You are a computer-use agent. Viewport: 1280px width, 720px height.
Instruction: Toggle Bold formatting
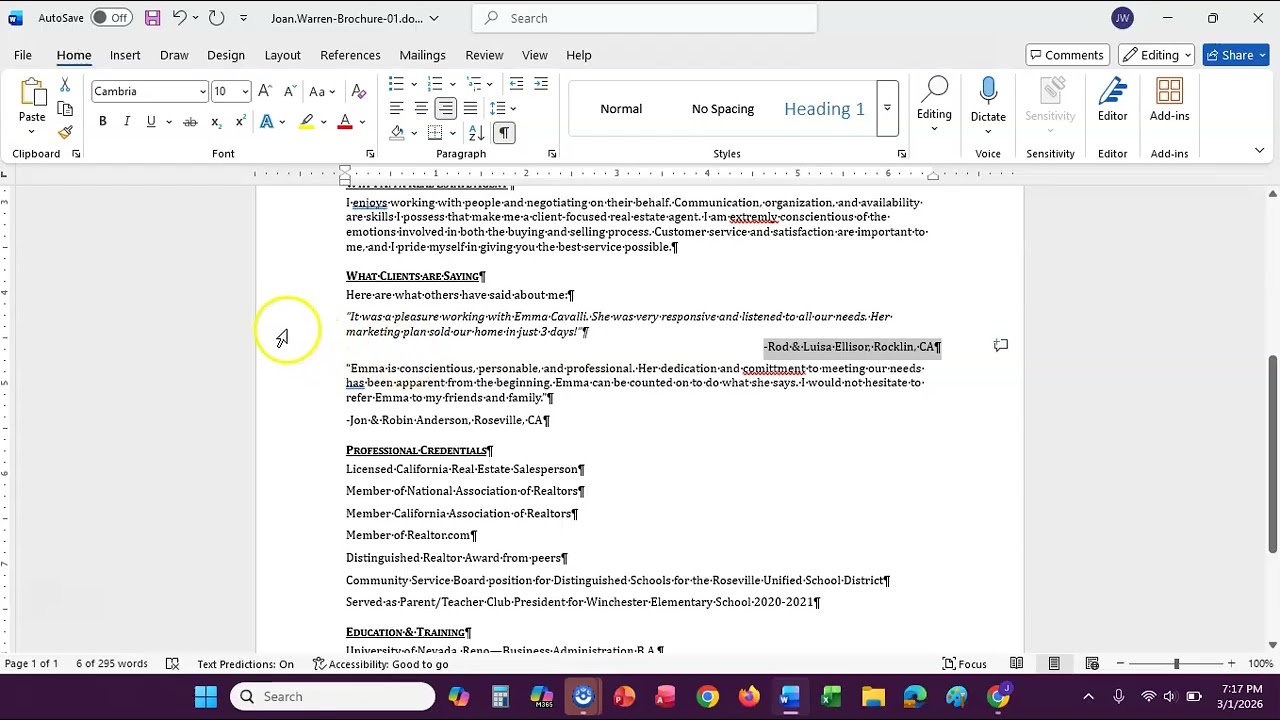(102, 122)
